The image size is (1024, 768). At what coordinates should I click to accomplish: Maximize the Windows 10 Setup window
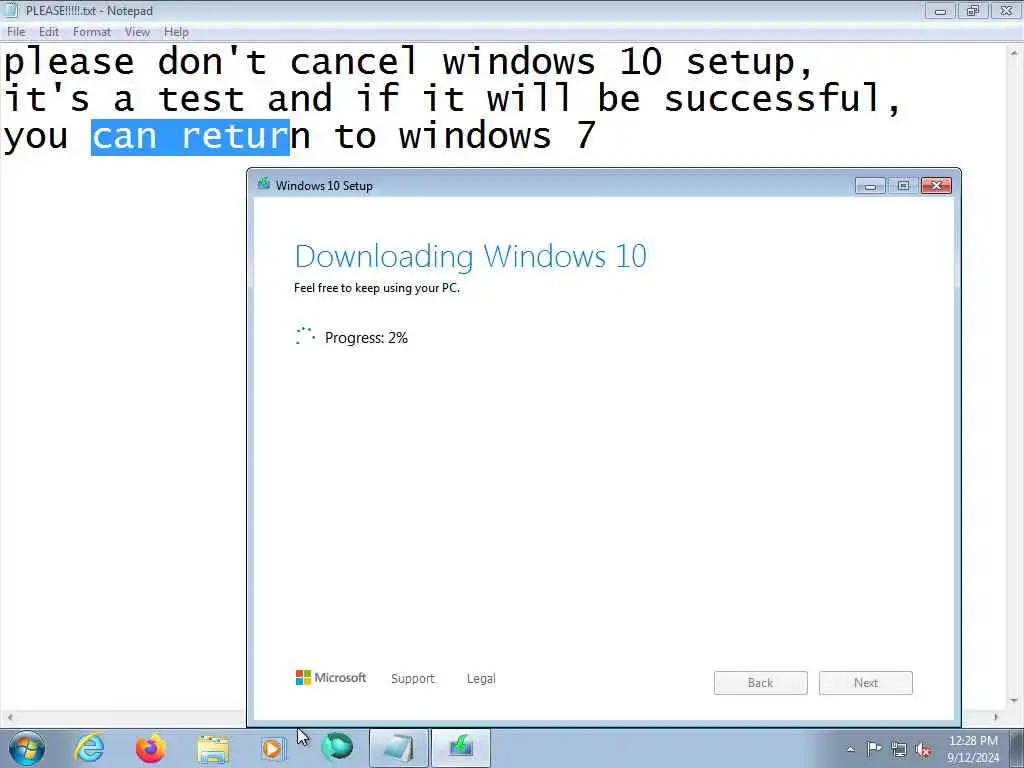tap(903, 186)
